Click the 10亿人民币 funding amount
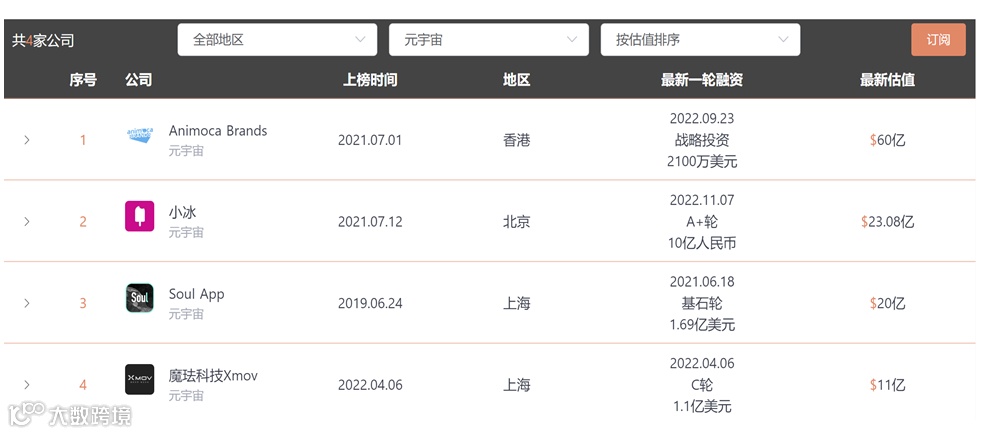The image size is (1006, 434). tap(702, 243)
